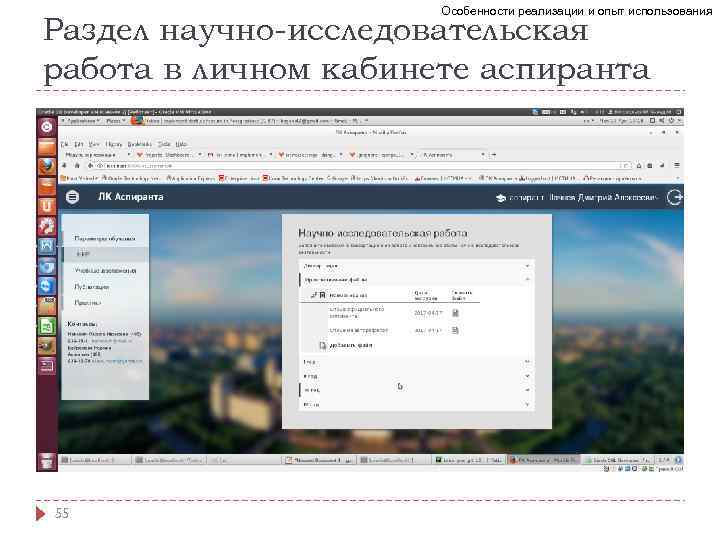Switch to the active ЛК Аспиранта tab
Image resolution: width=720 pixels, height=540 pixels.
click(452, 155)
